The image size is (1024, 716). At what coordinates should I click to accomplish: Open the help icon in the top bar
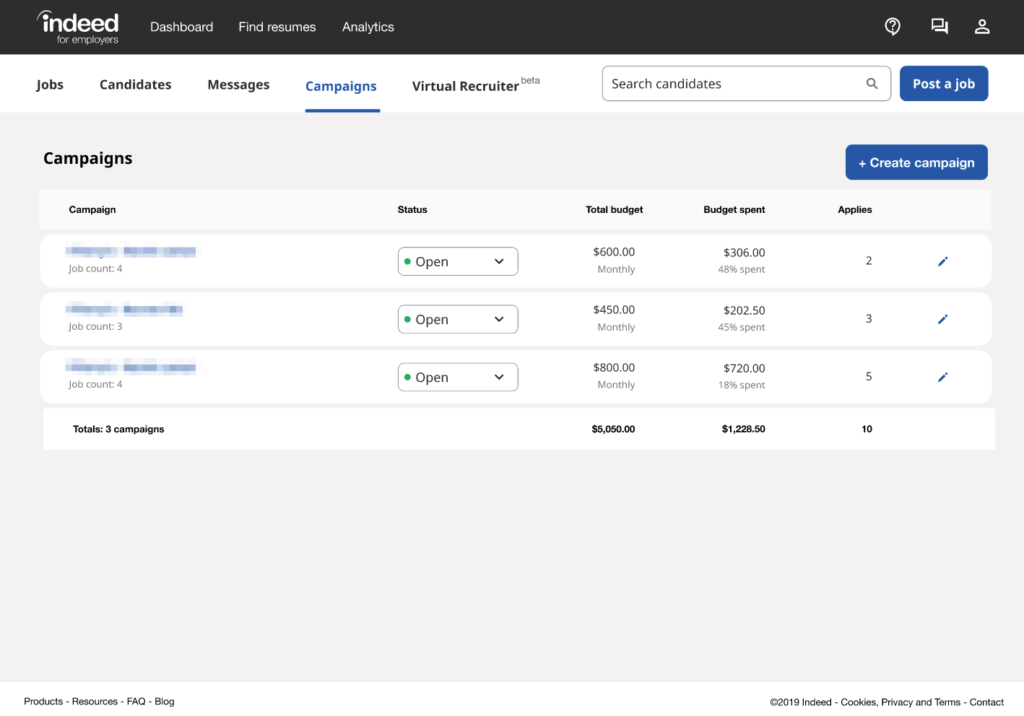click(892, 26)
